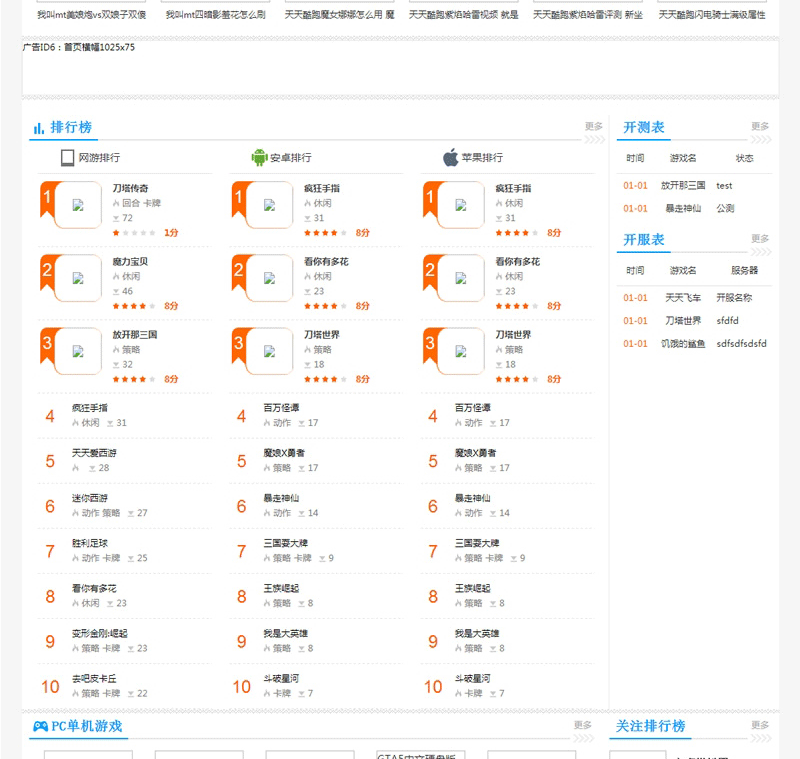The height and width of the screenshot is (759, 800).
Task: Open 看你有多花 thumbnail in 苹果排行
Action: click(x=461, y=278)
